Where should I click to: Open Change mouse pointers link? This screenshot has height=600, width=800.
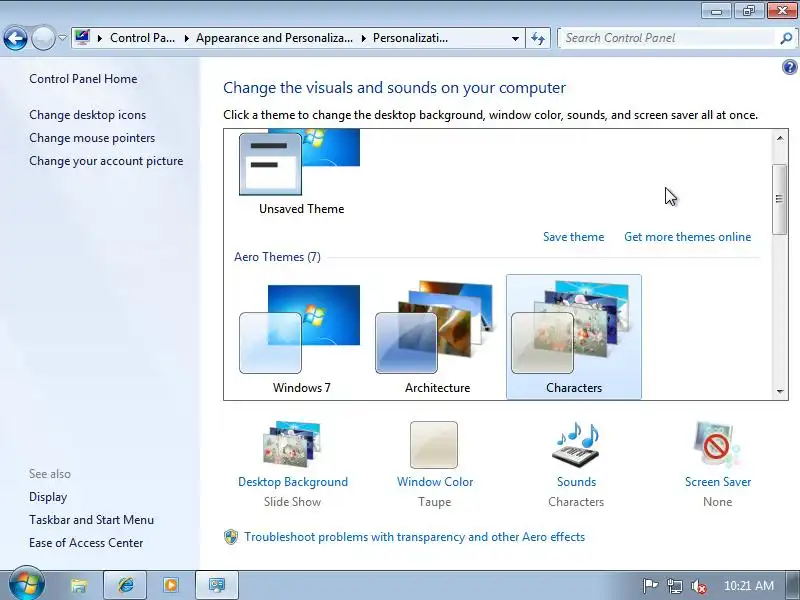pyautogui.click(x=92, y=138)
